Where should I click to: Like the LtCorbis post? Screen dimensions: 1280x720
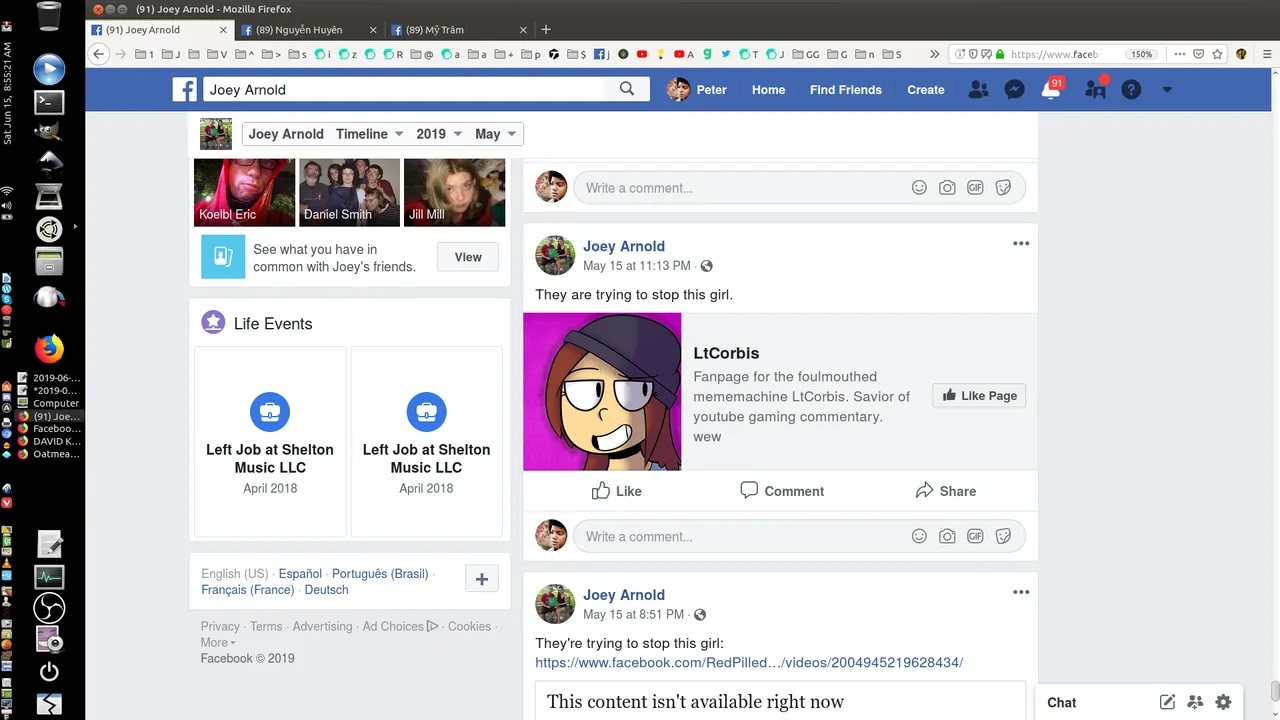pos(616,491)
